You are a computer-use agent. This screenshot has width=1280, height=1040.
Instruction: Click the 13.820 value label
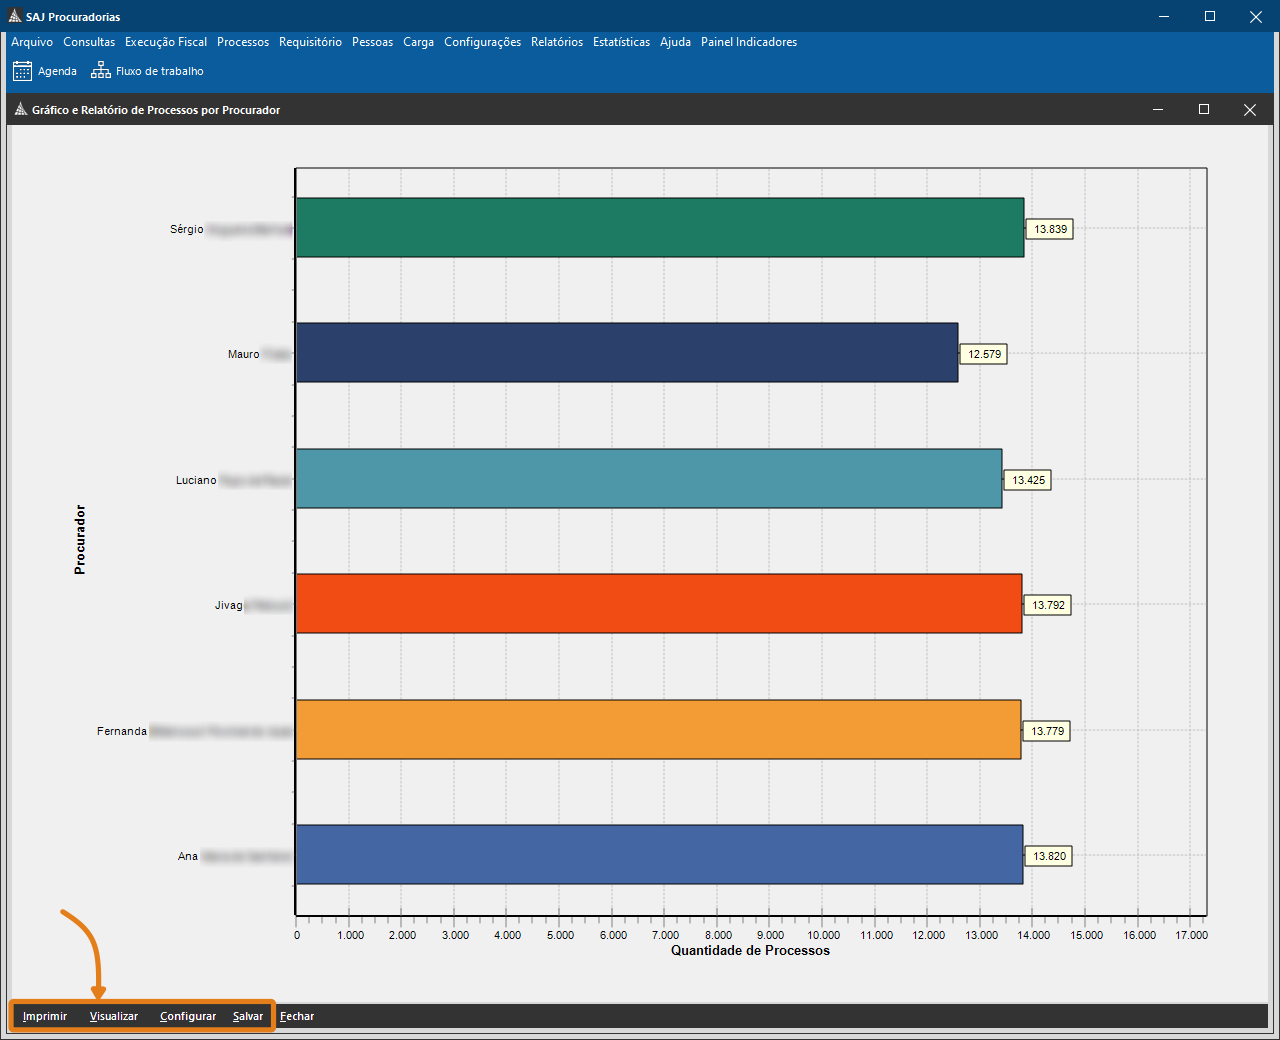pos(1049,856)
